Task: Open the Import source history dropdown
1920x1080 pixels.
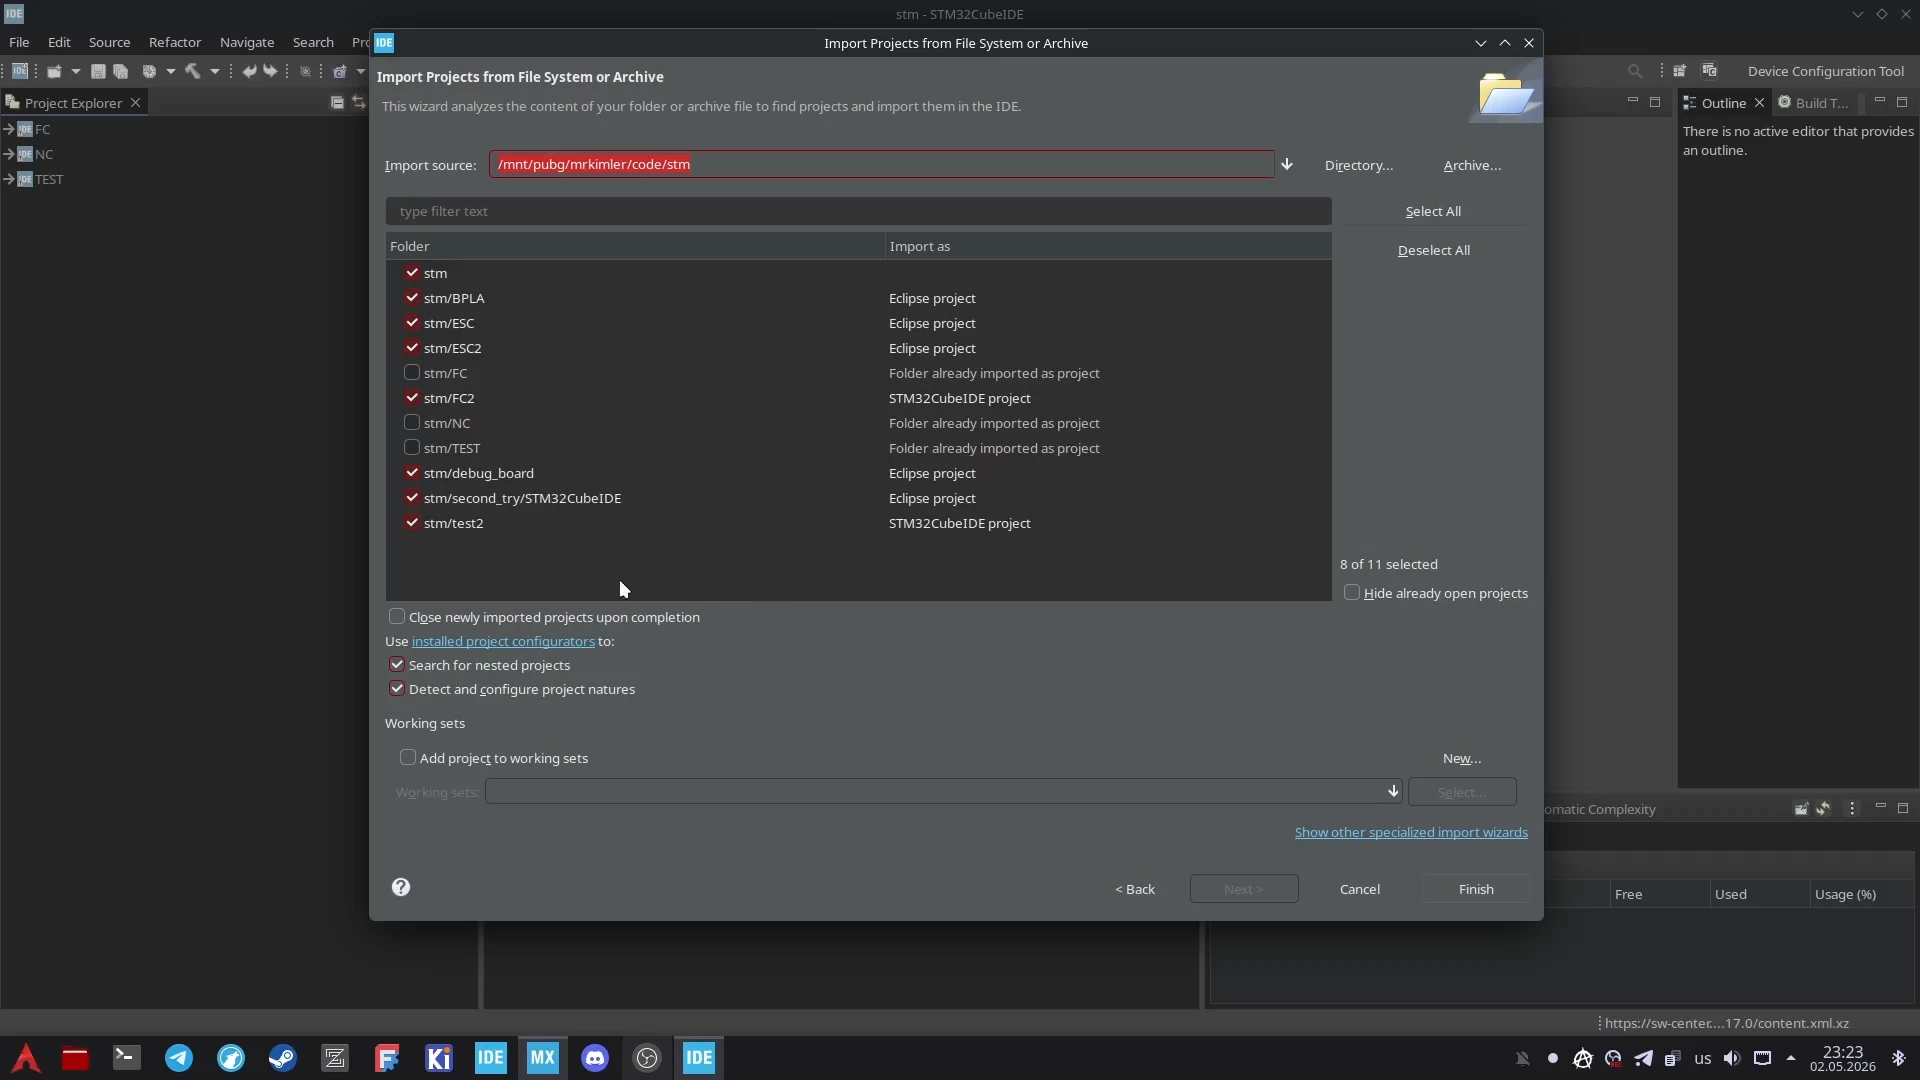Action: coord(1287,164)
